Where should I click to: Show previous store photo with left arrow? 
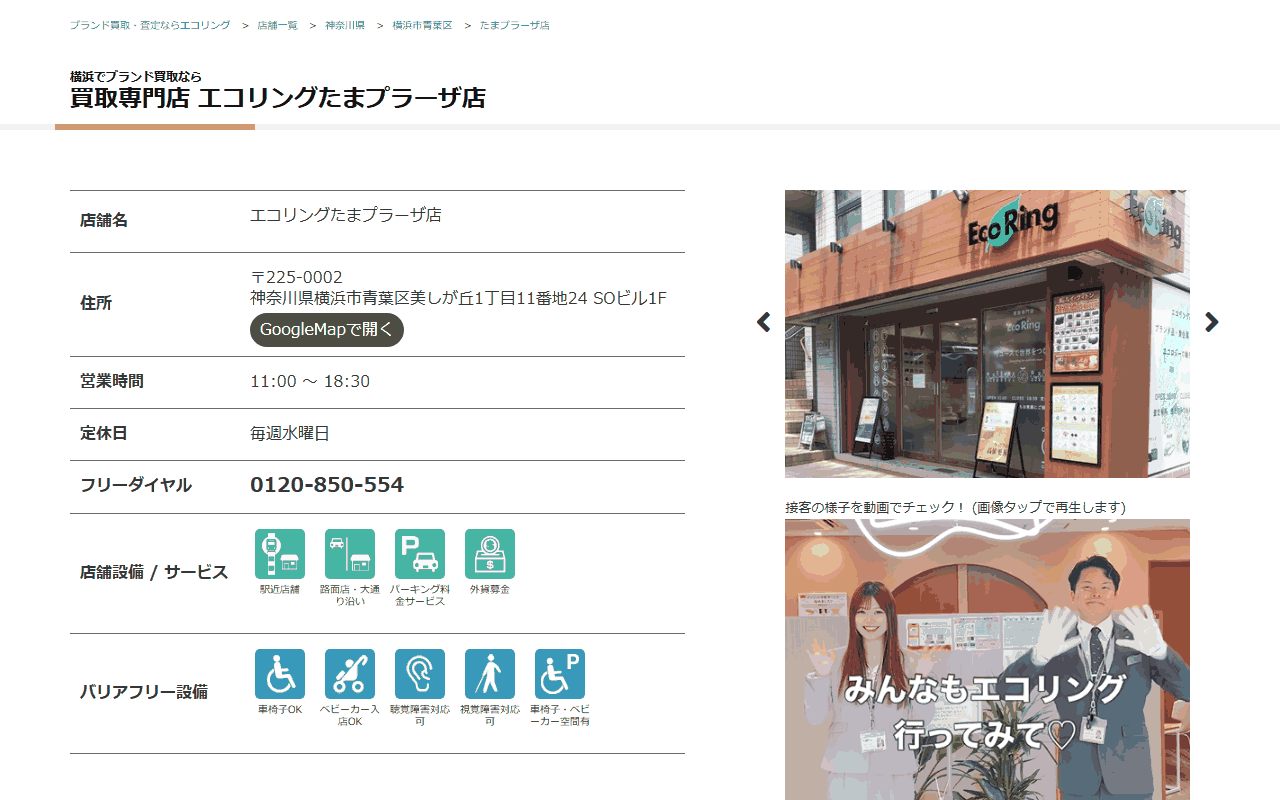(x=764, y=322)
